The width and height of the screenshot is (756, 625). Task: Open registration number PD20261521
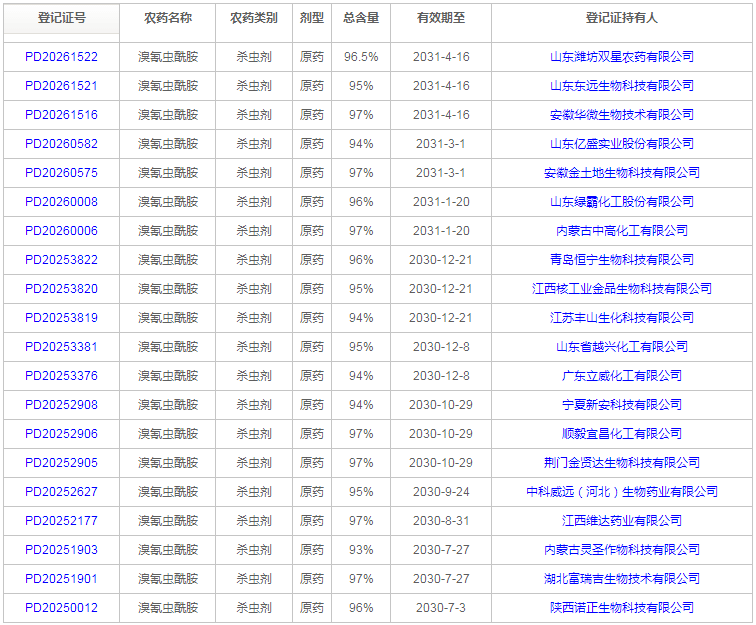pos(61,86)
